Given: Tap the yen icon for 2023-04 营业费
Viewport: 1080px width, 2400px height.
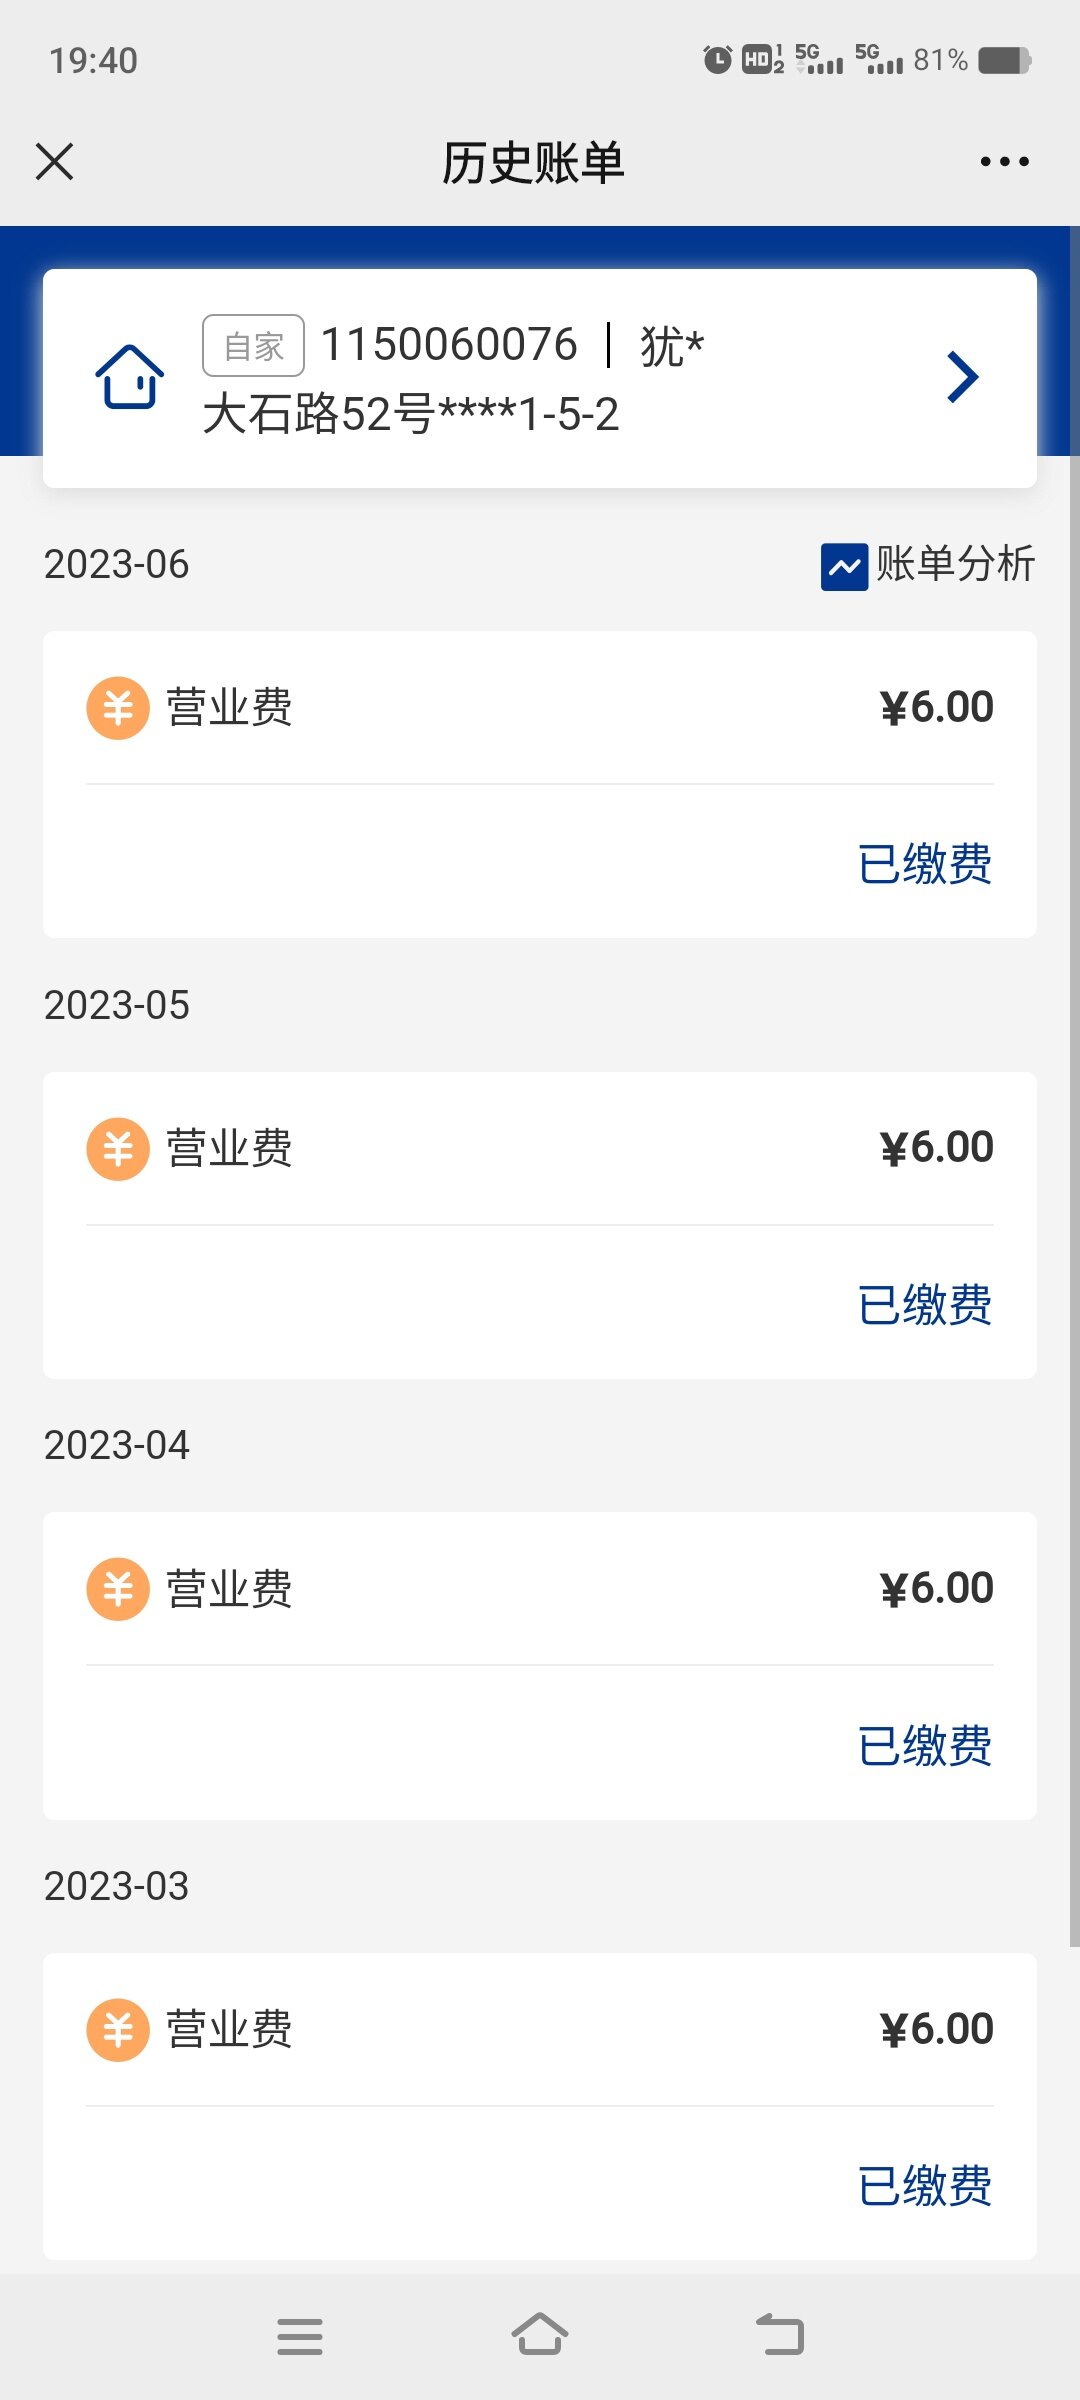Looking at the screenshot, I should [x=118, y=1589].
